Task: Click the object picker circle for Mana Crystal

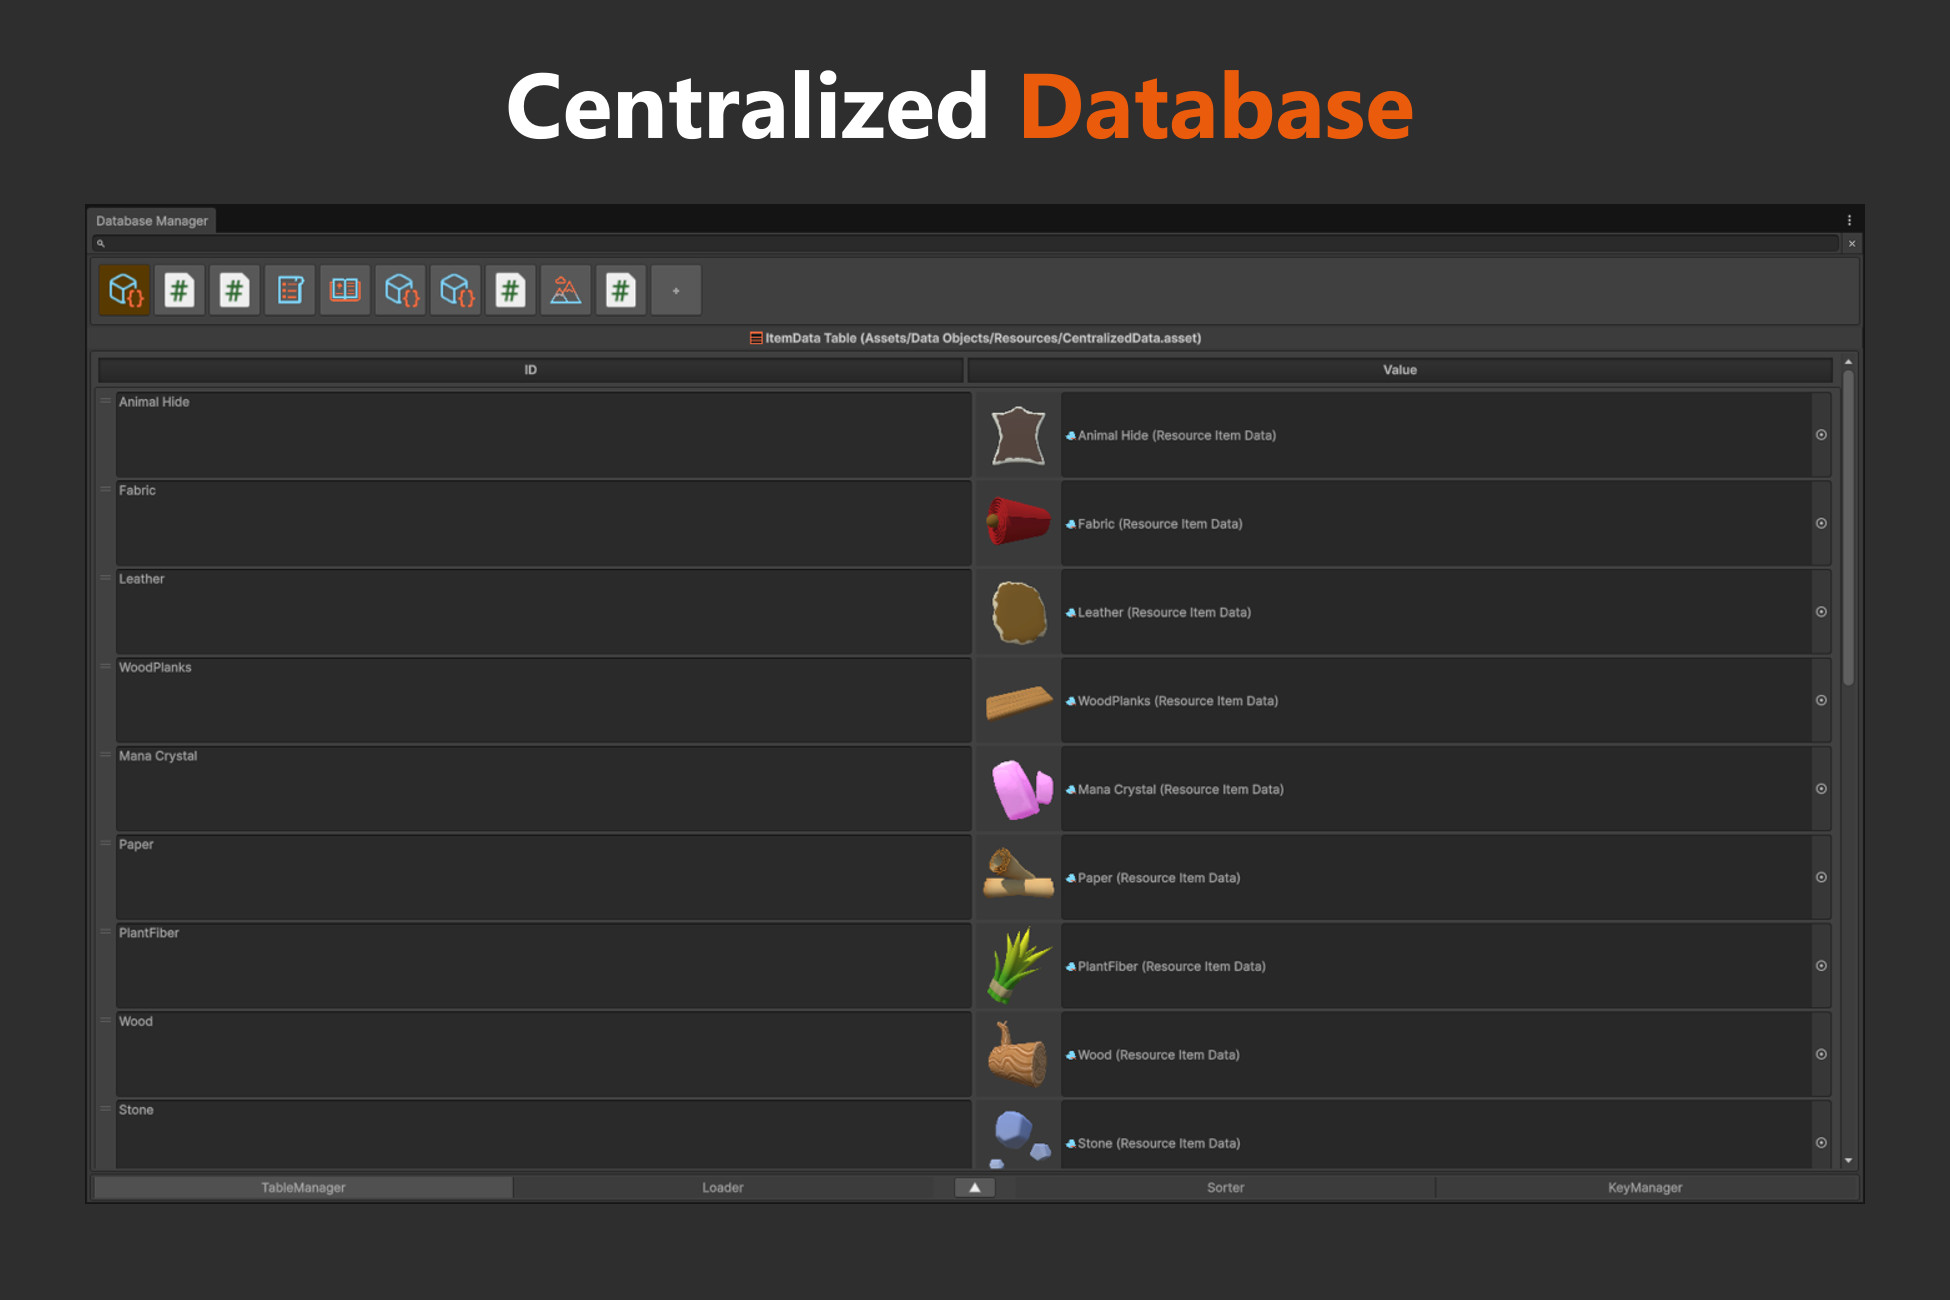Action: [x=1821, y=789]
